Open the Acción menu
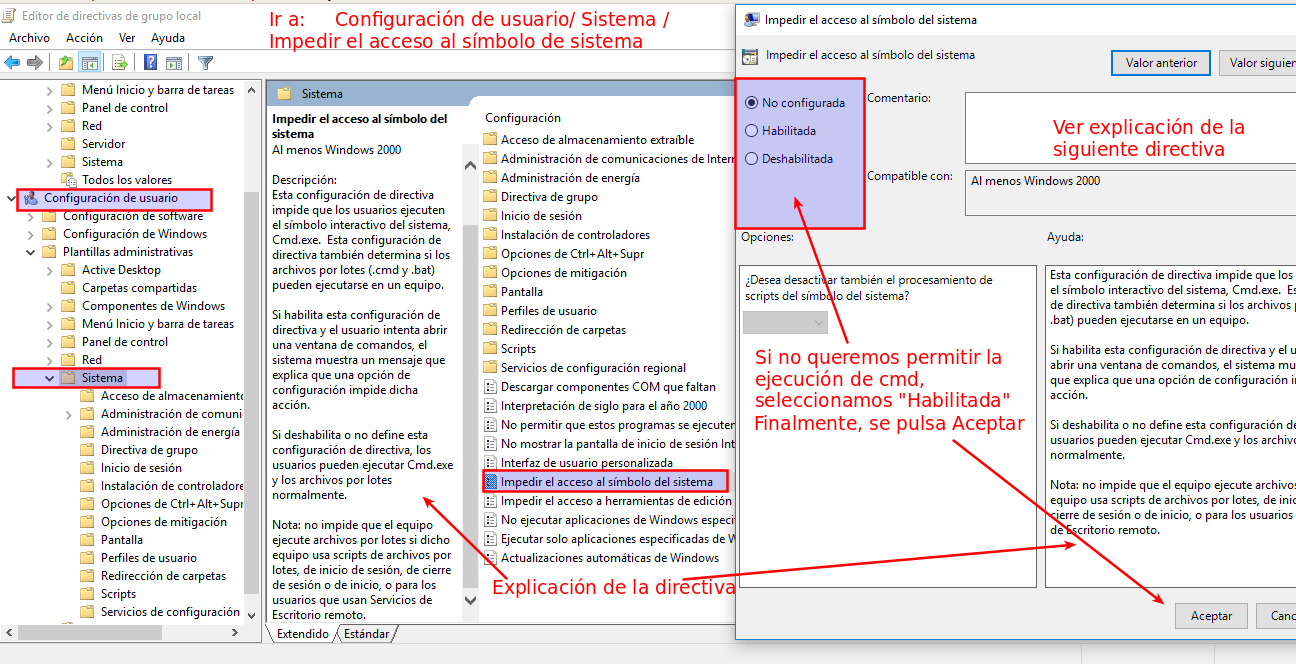The image size is (1296, 664). click(84, 38)
